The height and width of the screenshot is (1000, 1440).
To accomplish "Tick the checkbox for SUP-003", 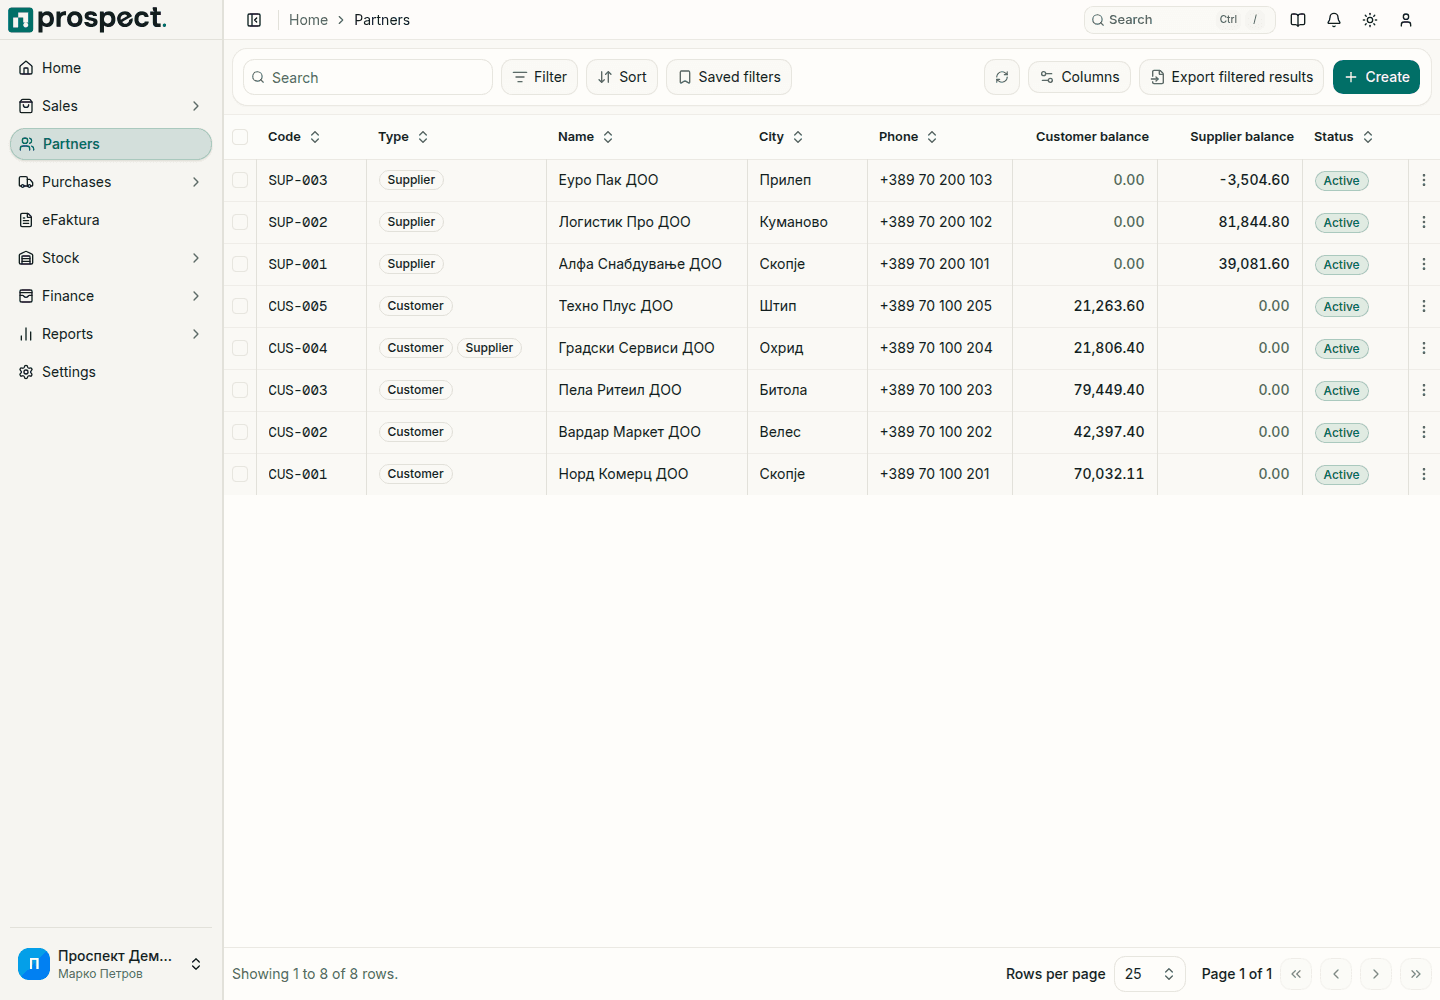I will point(240,180).
